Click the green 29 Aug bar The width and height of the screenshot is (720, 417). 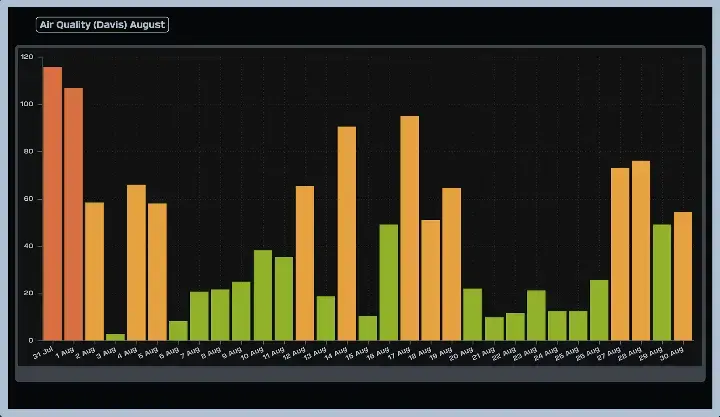tap(662, 282)
